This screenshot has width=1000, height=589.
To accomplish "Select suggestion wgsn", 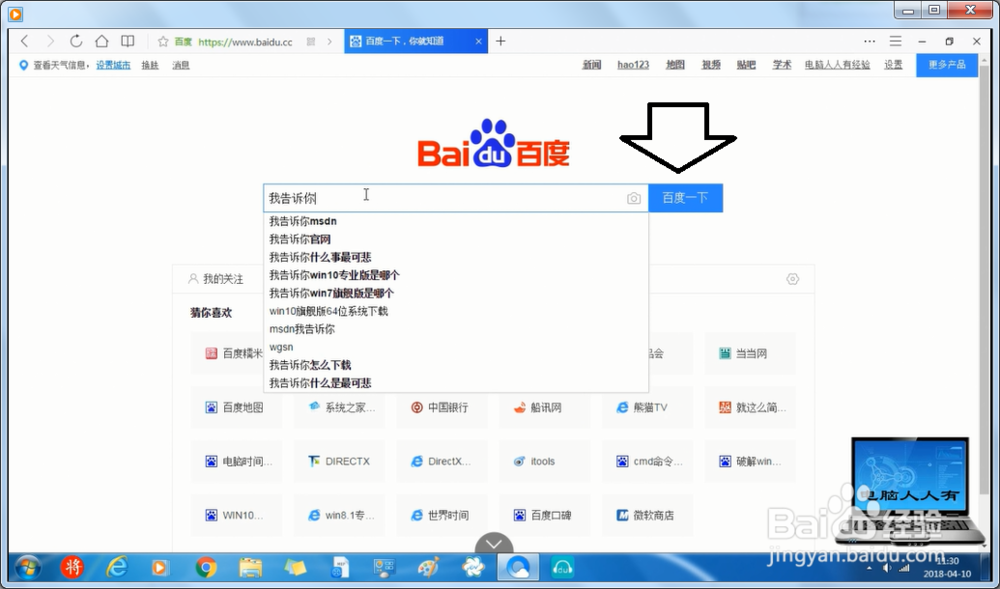I will (x=456, y=347).
